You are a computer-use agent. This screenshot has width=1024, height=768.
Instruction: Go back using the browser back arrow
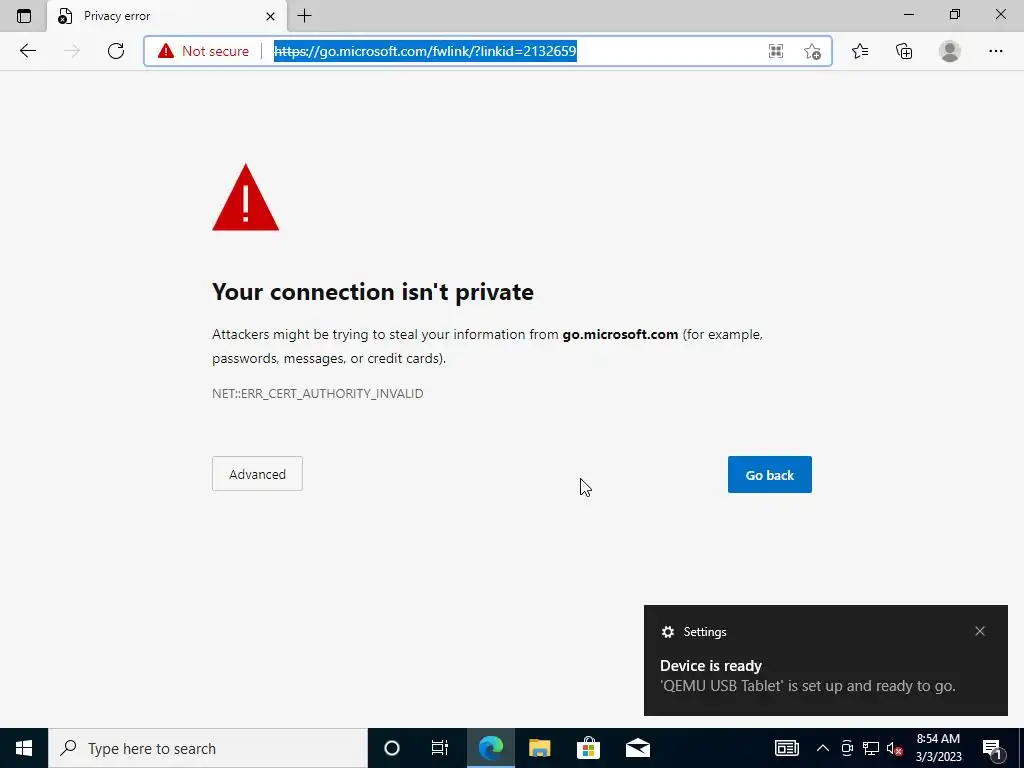[27, 51]
